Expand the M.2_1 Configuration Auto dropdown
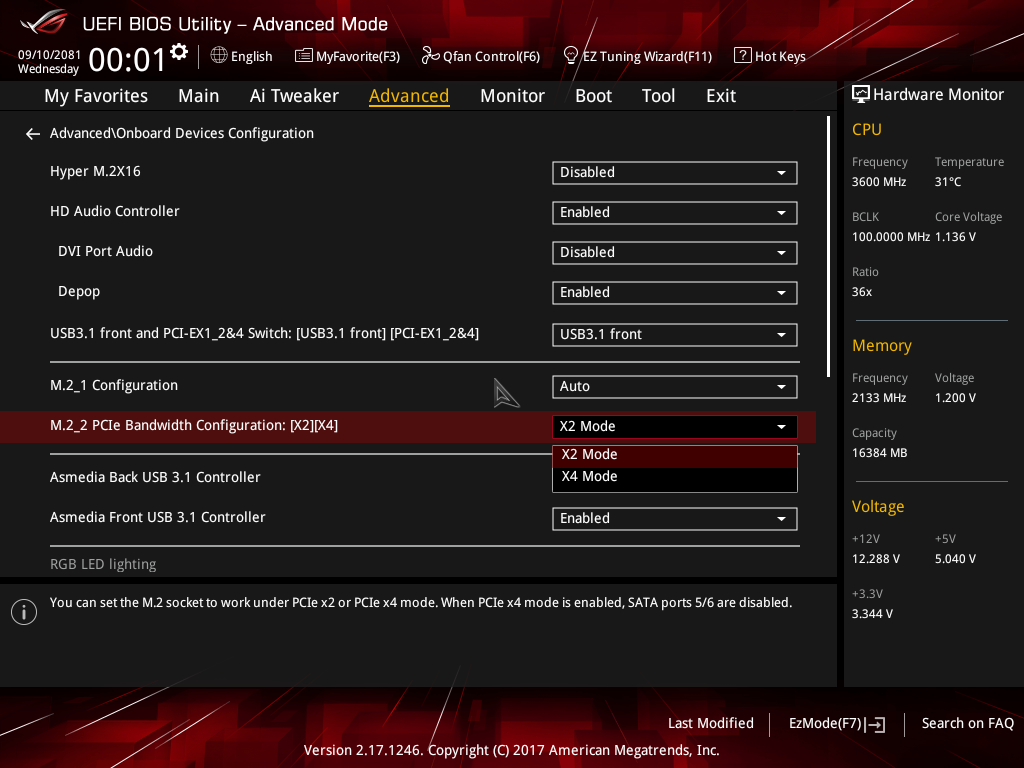 coord(675,387)
